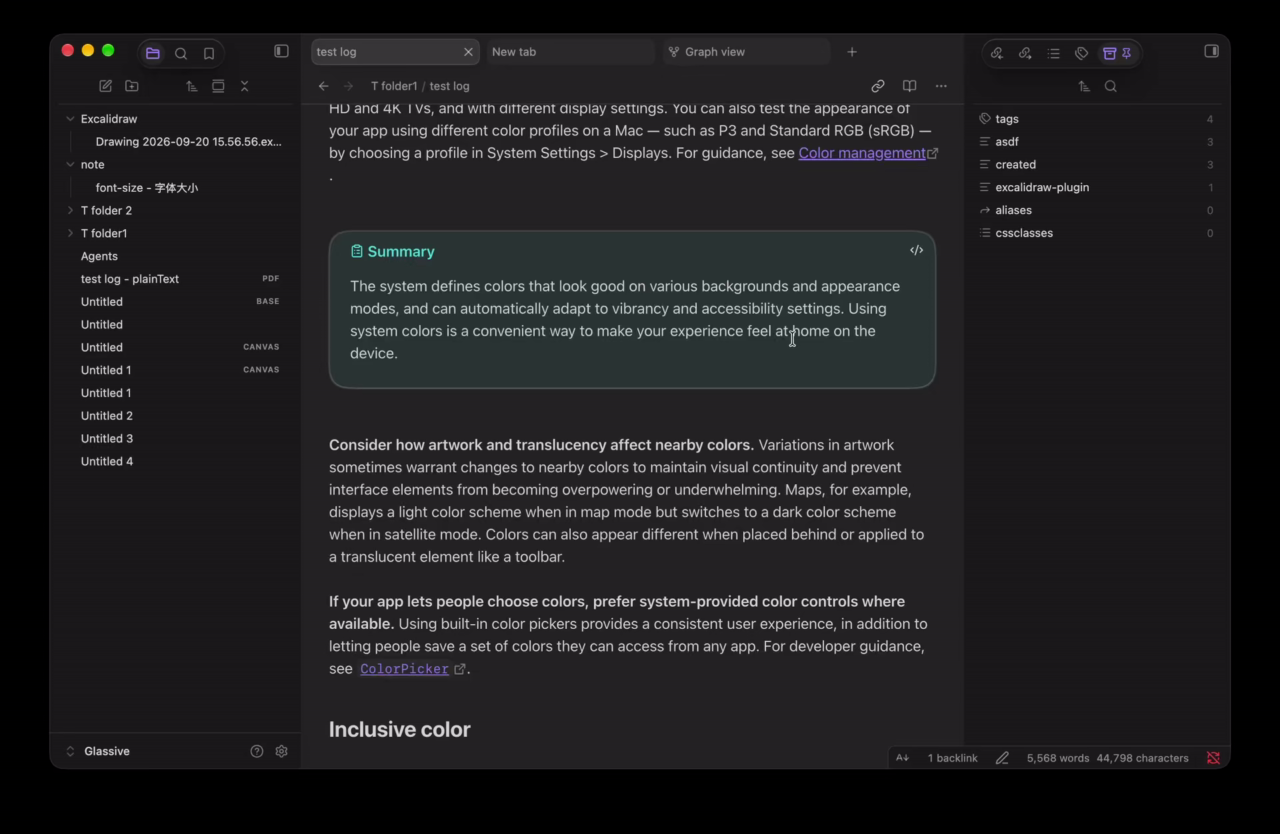Open the backlinks pane

coord(997,53)
